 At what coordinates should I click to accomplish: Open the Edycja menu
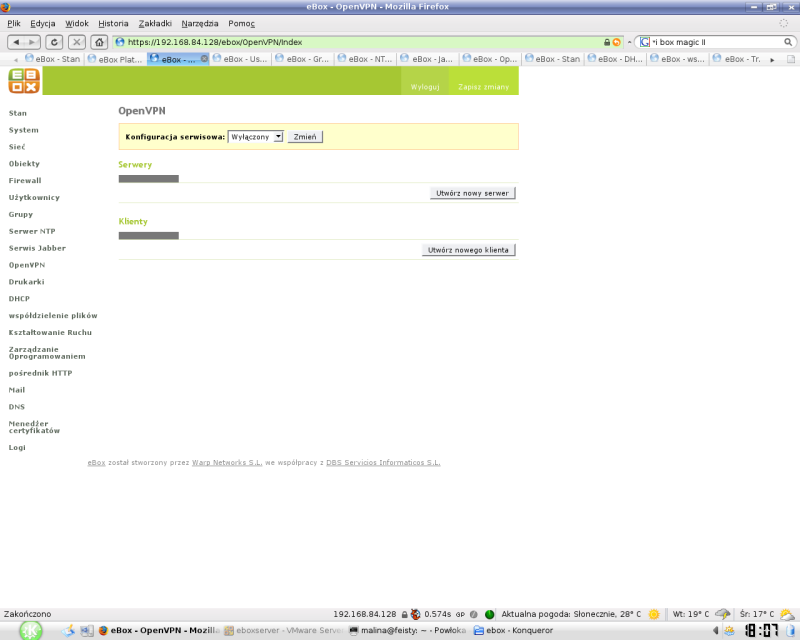pos(42,23)
